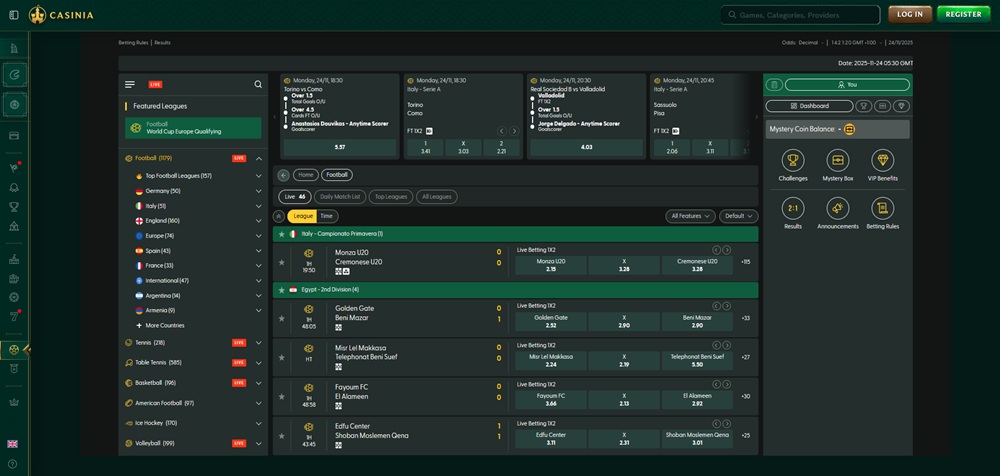The image size is (1000, 476).
Task: Click the REGISTER button
Action: tap(964, 15)
